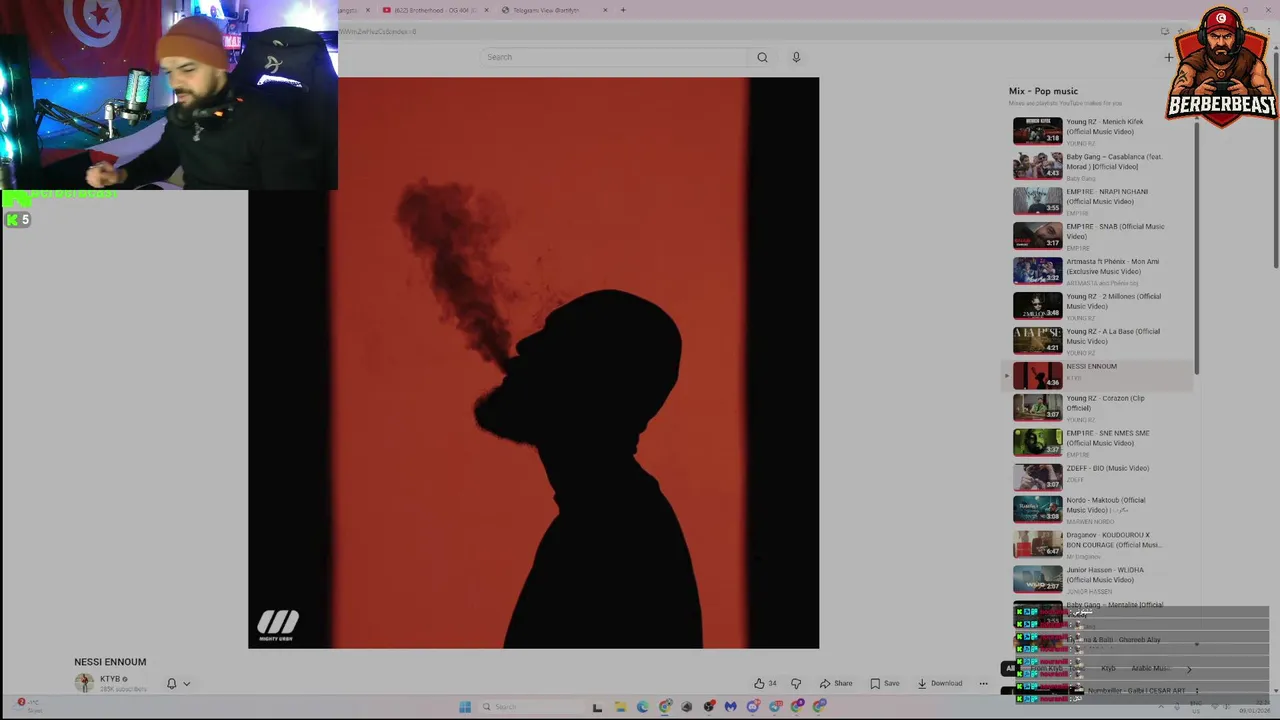Play EMP1RE - NRAPI NGHANI from playlist

pos(1098,201)
